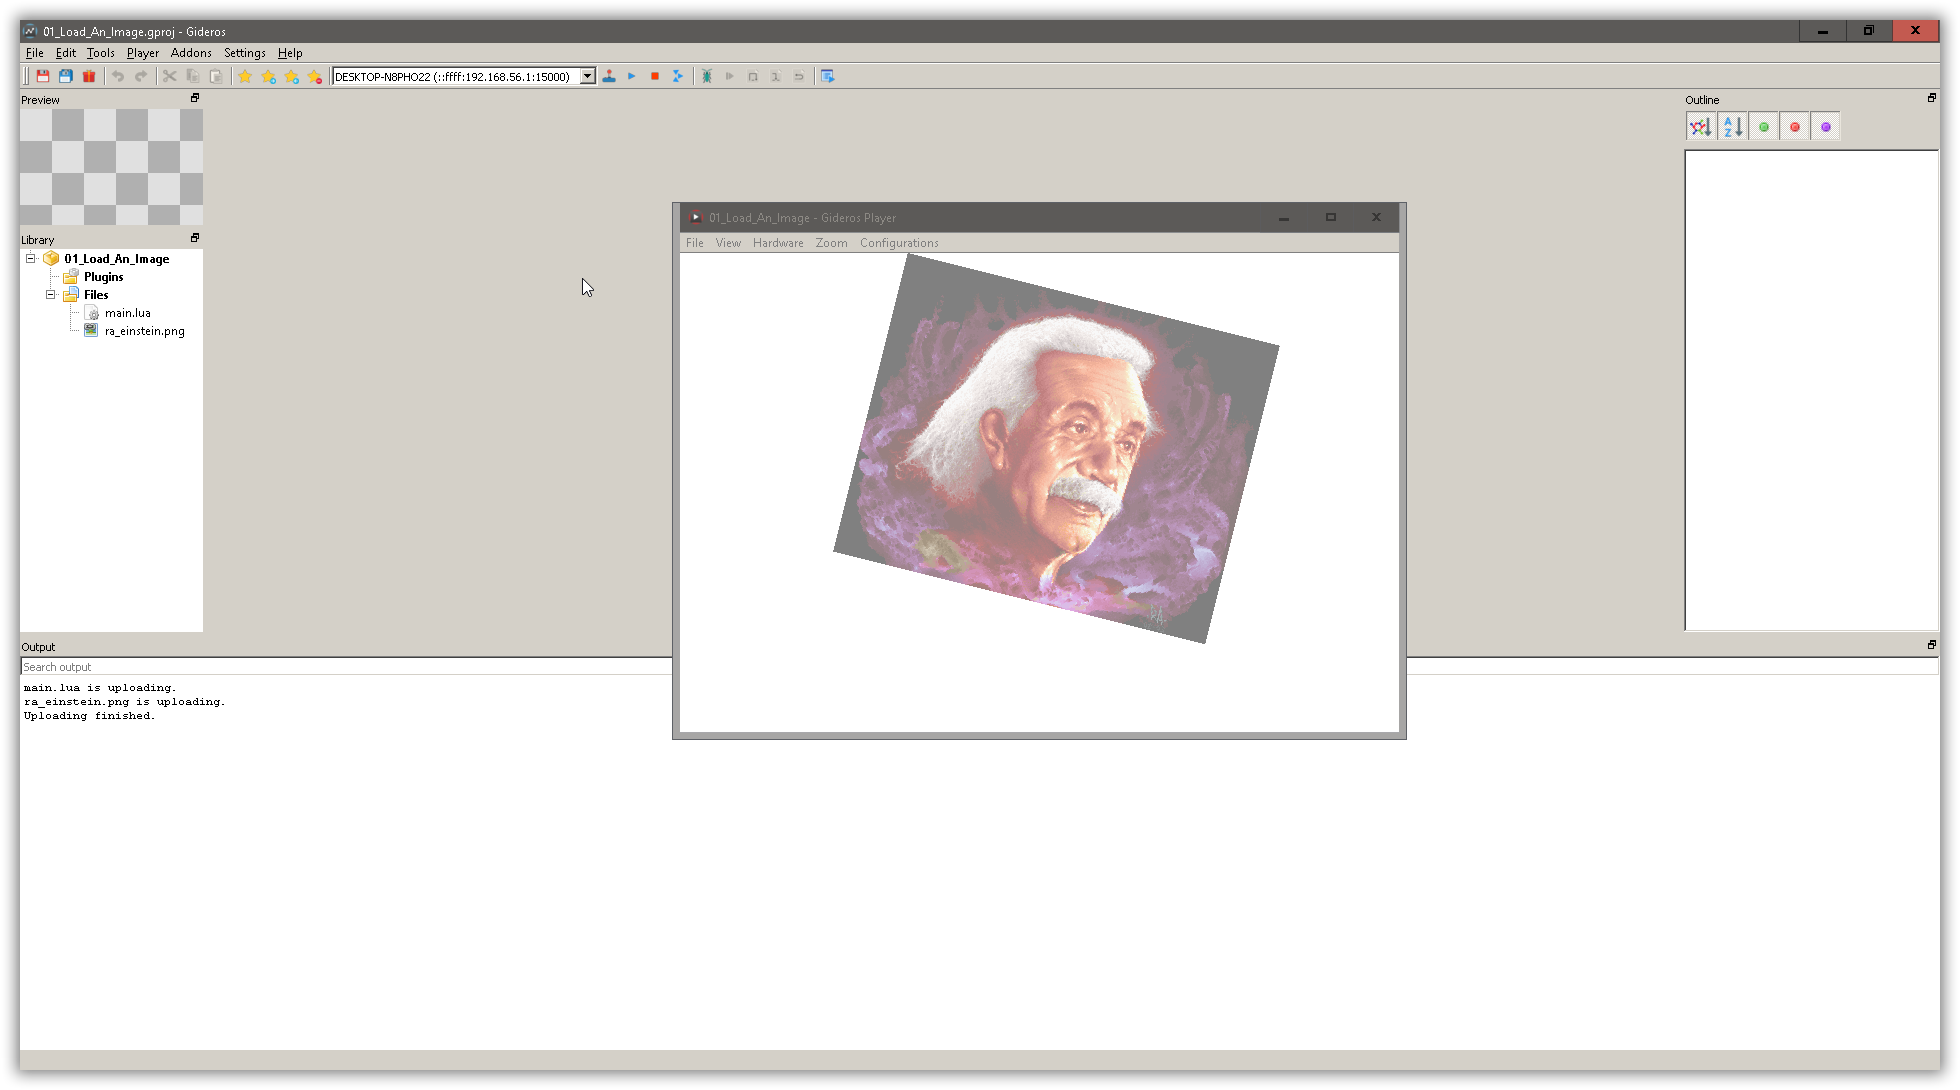Save the current file
This screenshot has width=1960, height=1090.
(43, 75)
